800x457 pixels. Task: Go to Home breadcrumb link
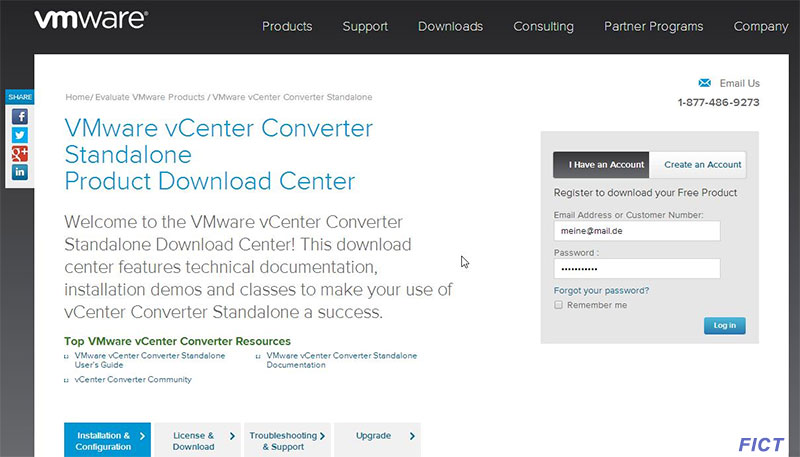pyautogui.click(x=78, y=97)
